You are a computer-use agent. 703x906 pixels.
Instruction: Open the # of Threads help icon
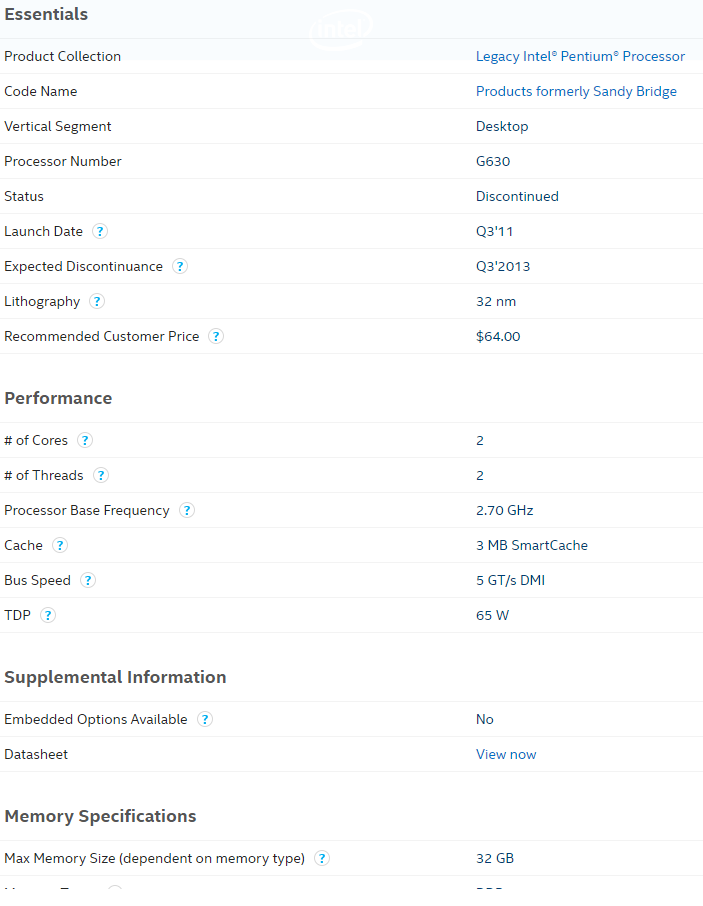click(x=101, y=475)
